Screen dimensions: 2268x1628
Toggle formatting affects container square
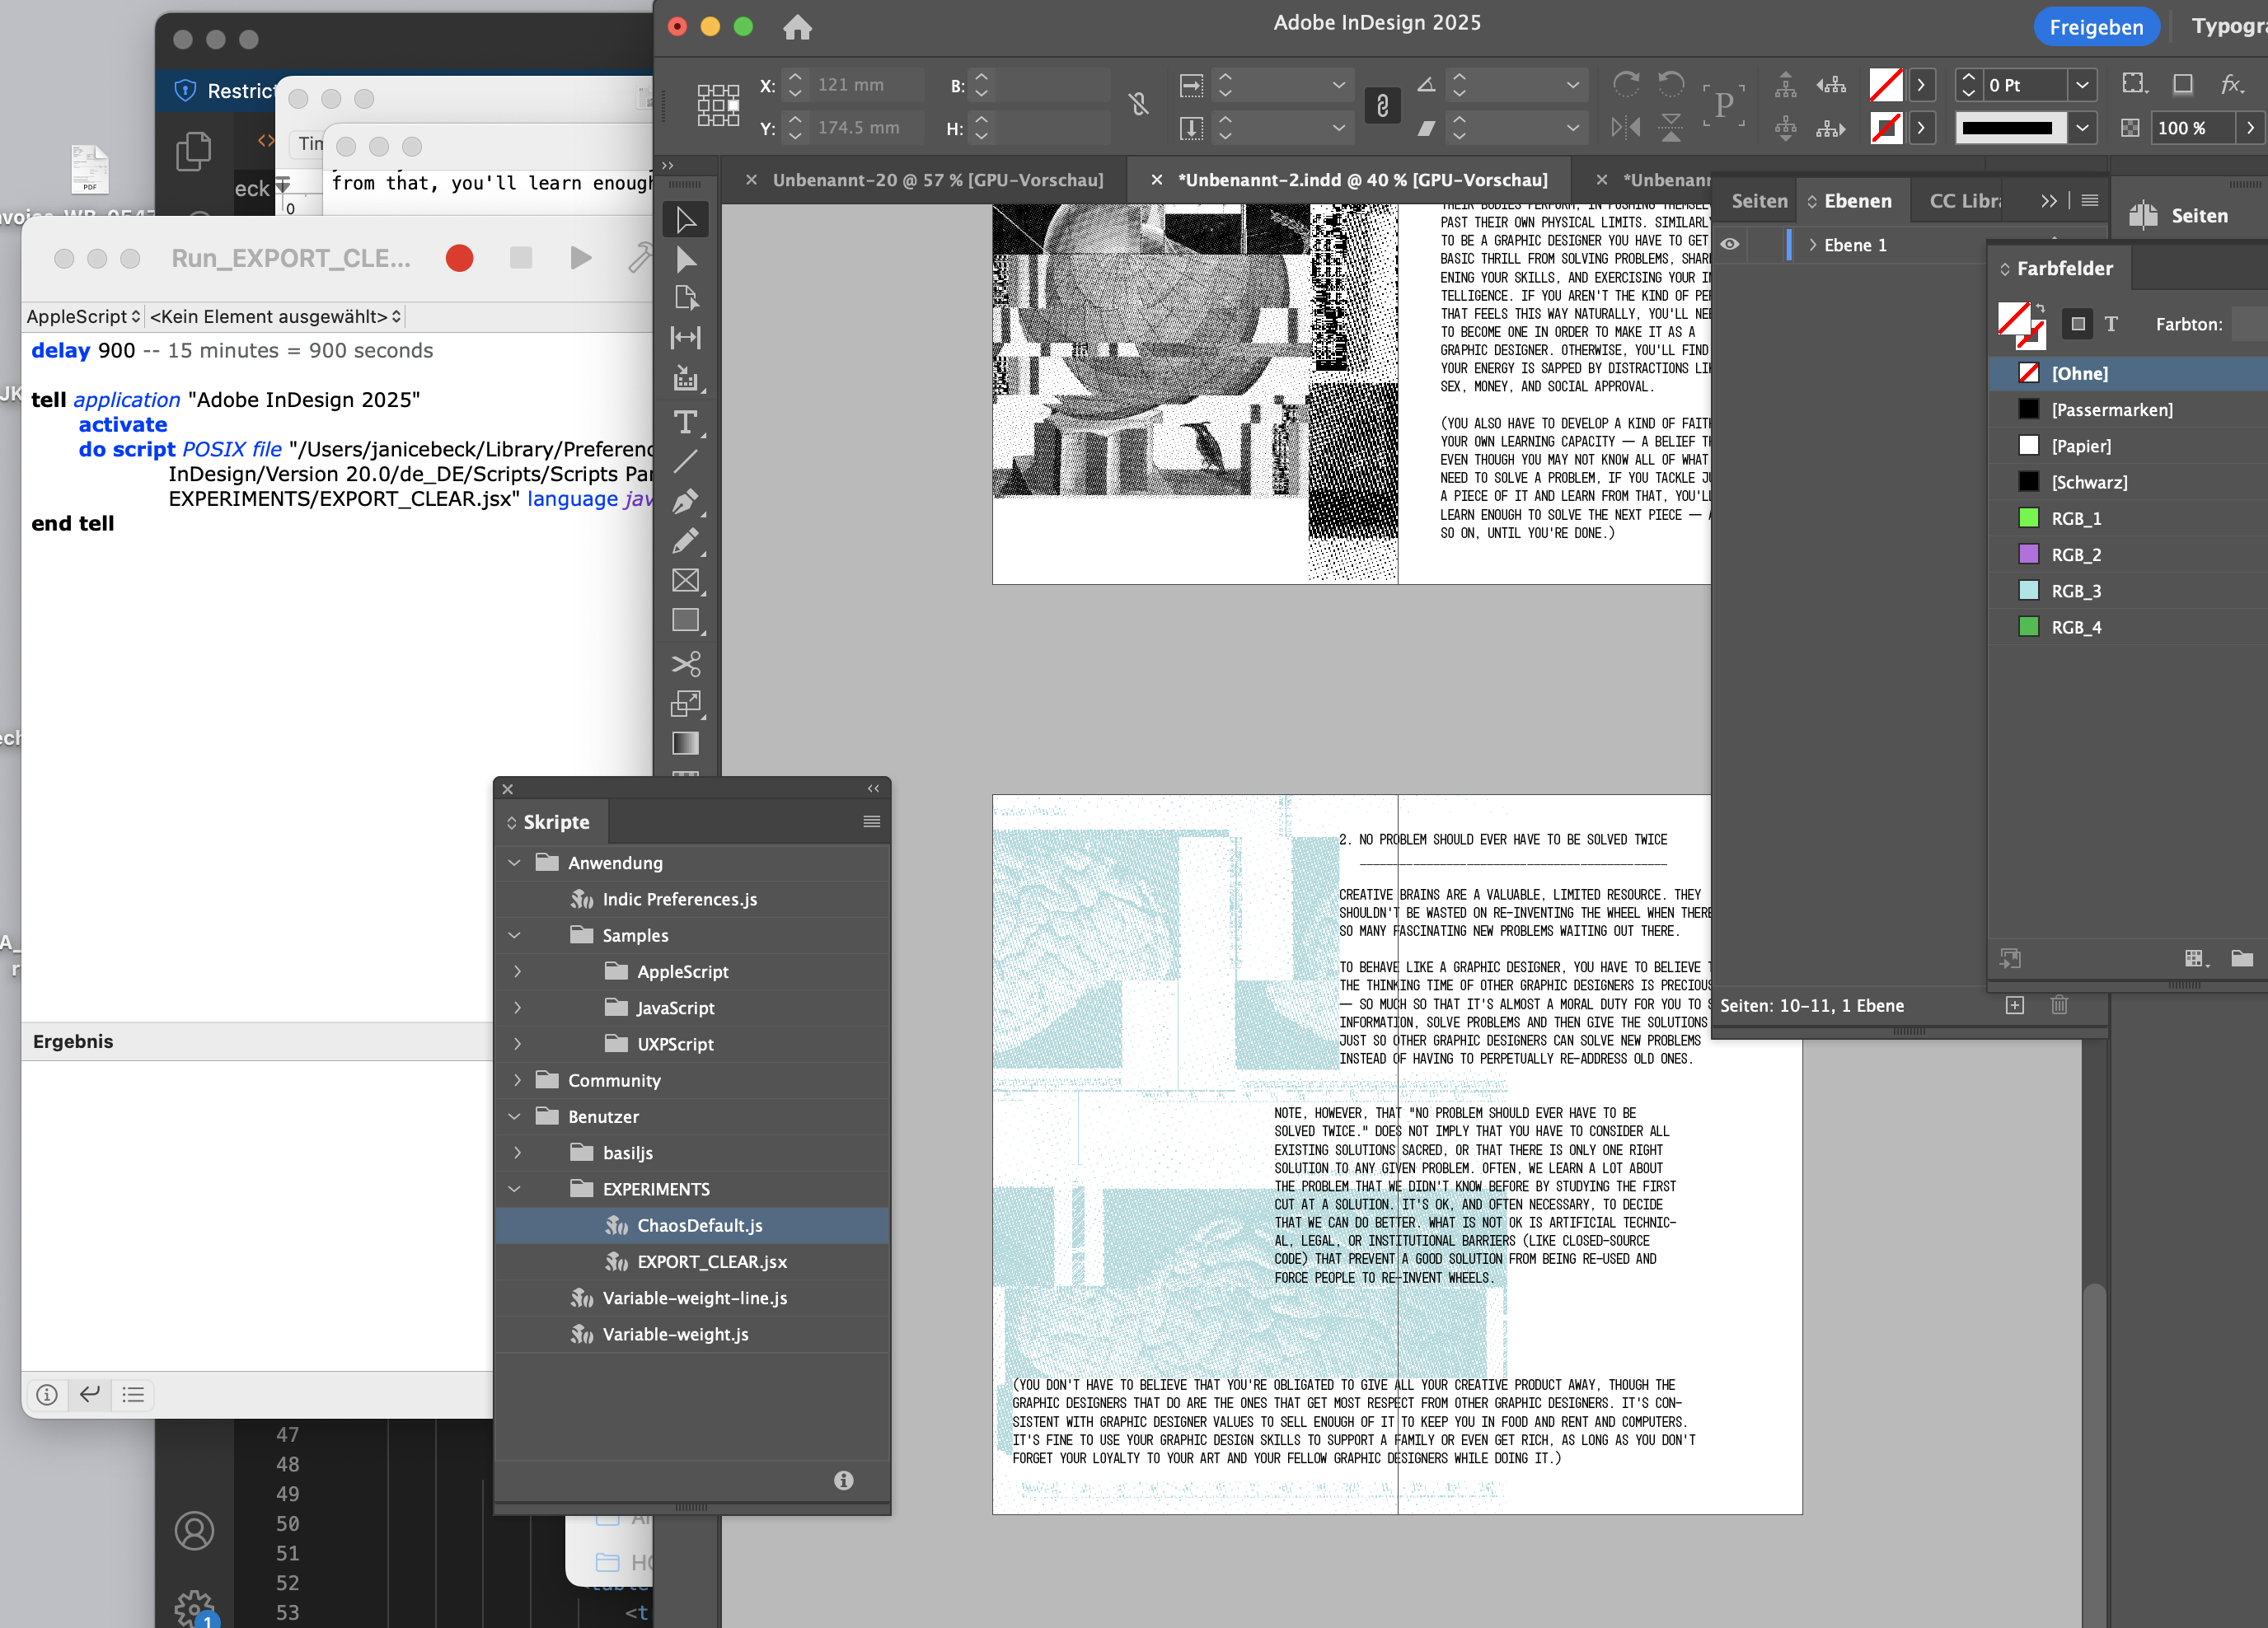coord(2077,324)
